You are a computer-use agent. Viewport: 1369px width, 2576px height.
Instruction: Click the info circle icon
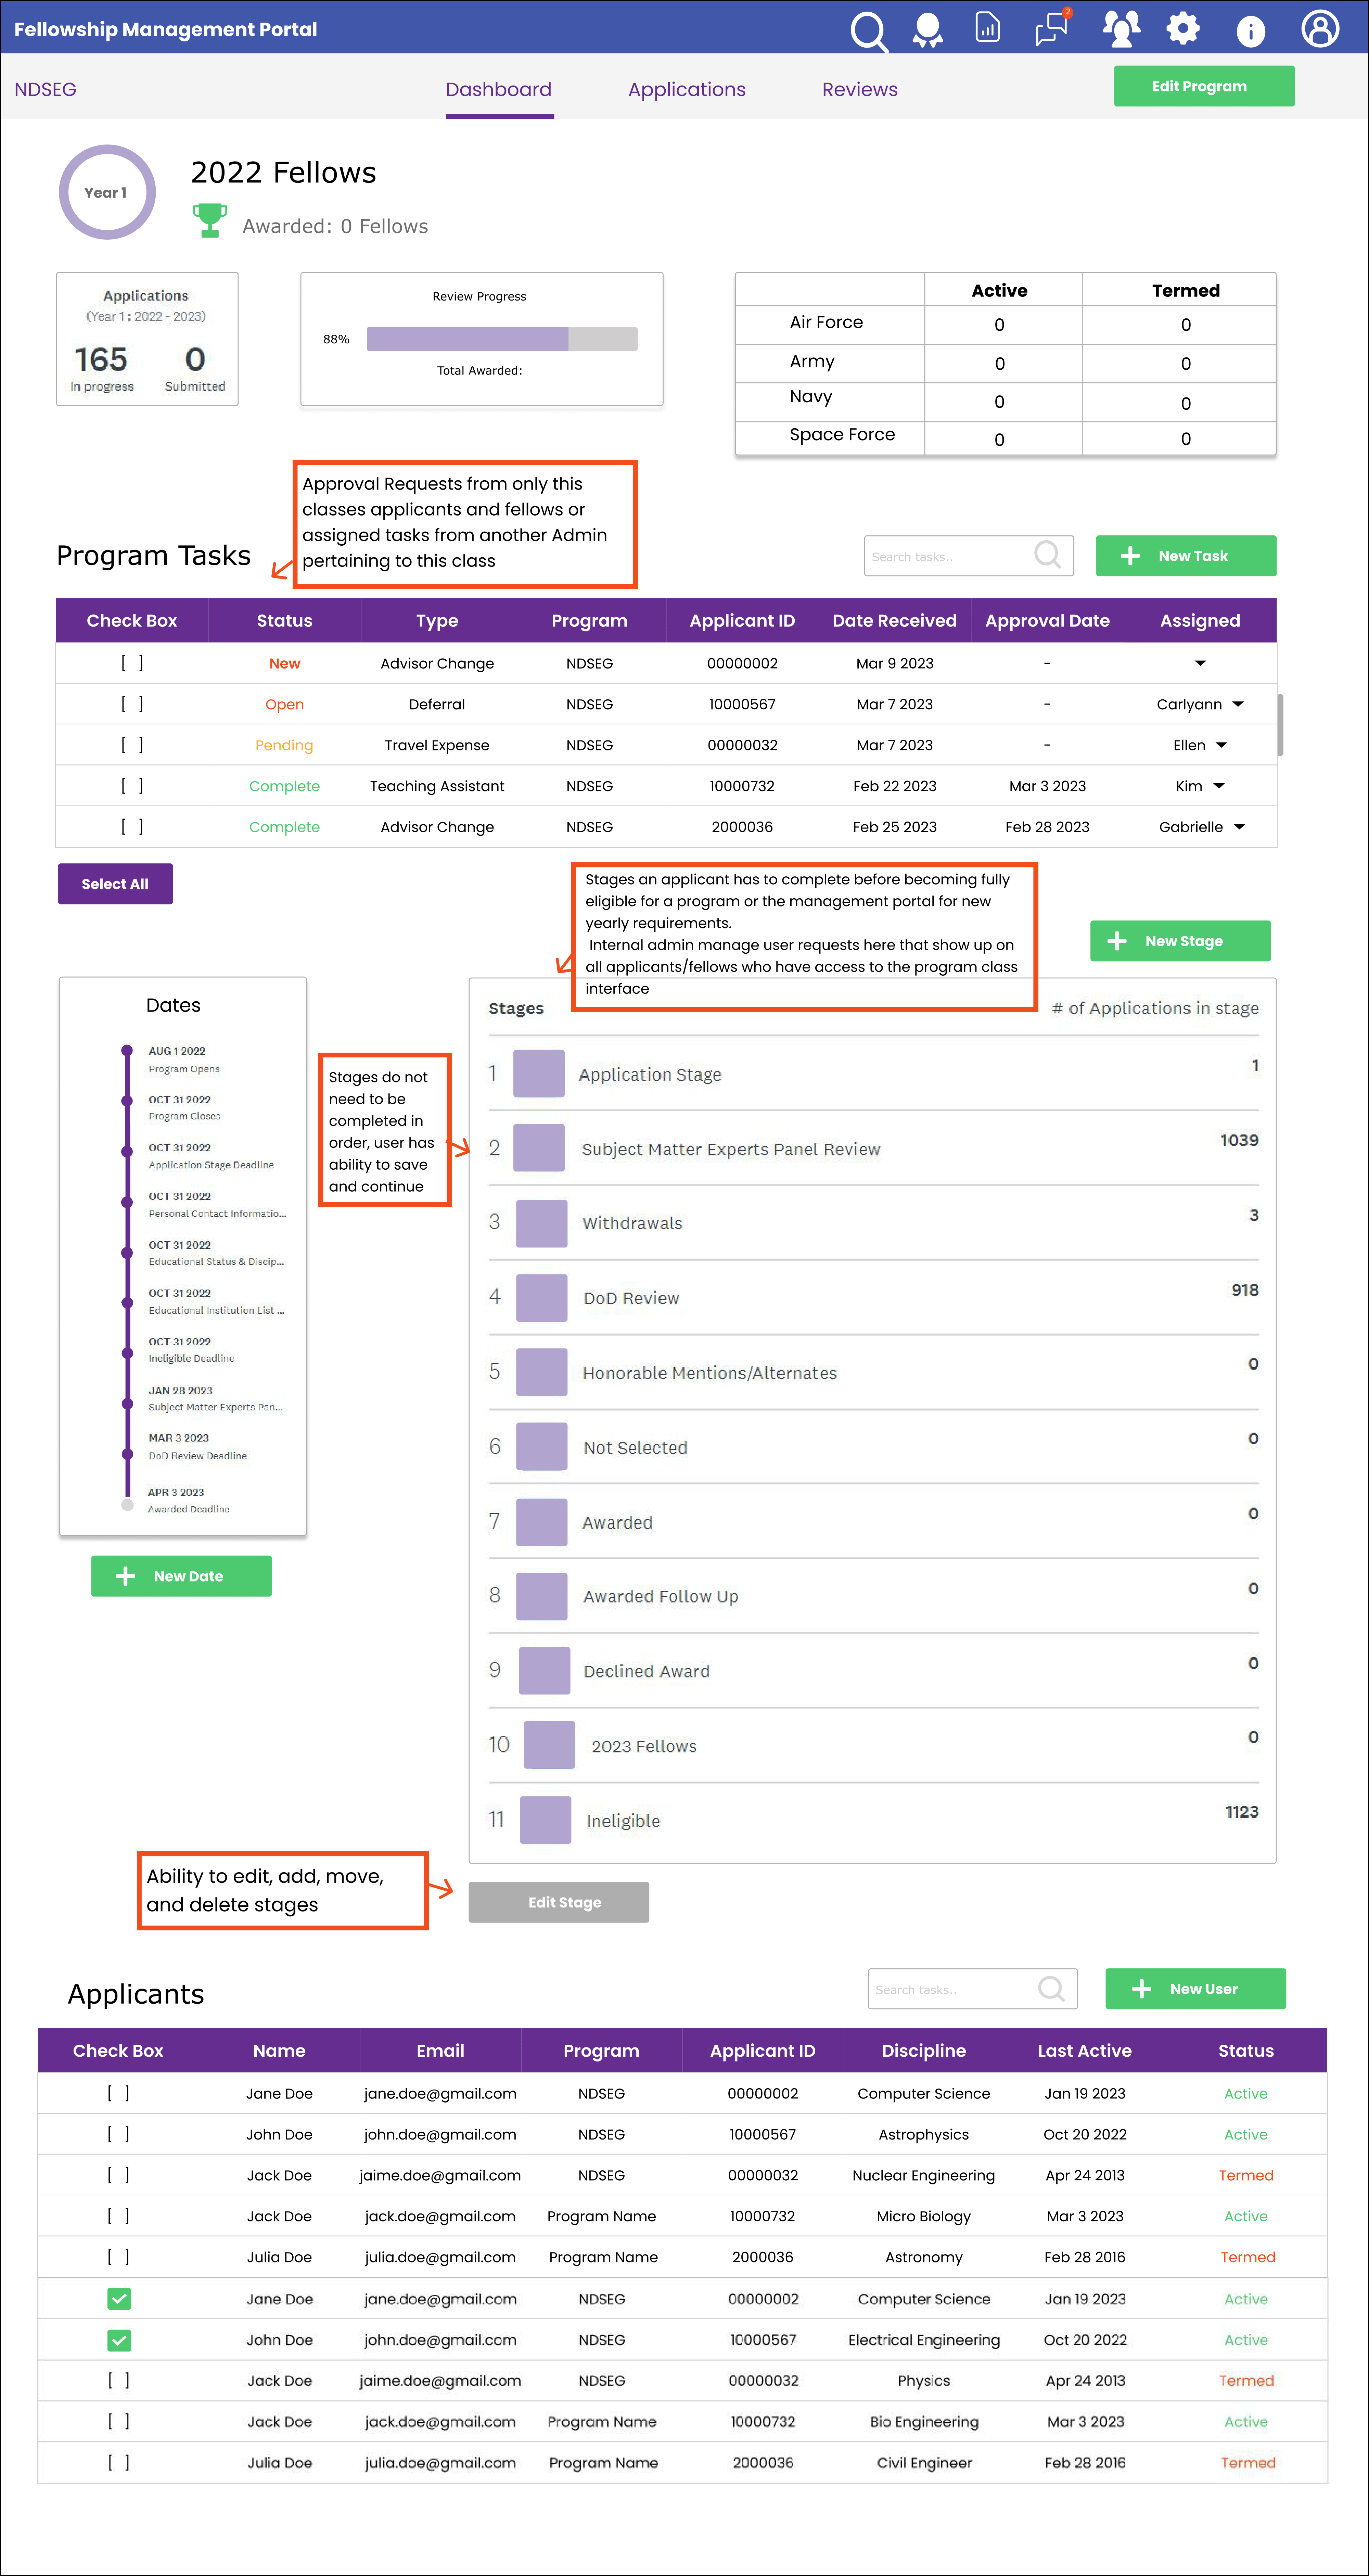(x=1250, y=31)
